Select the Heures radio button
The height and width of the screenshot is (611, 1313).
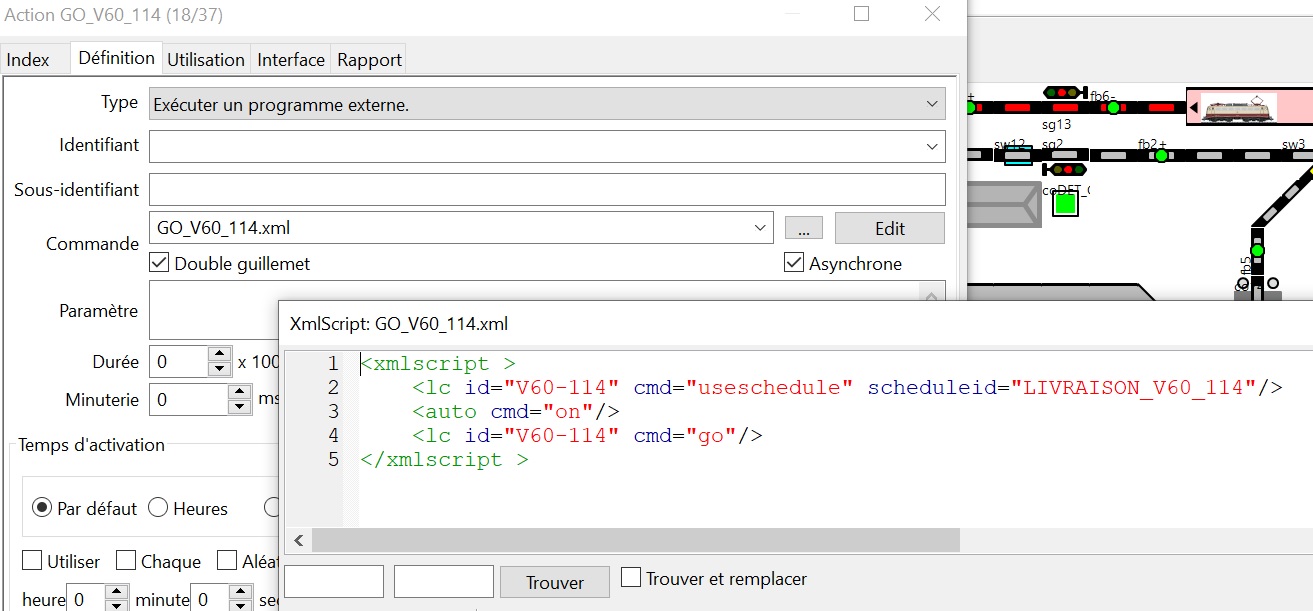click(157, 508)
